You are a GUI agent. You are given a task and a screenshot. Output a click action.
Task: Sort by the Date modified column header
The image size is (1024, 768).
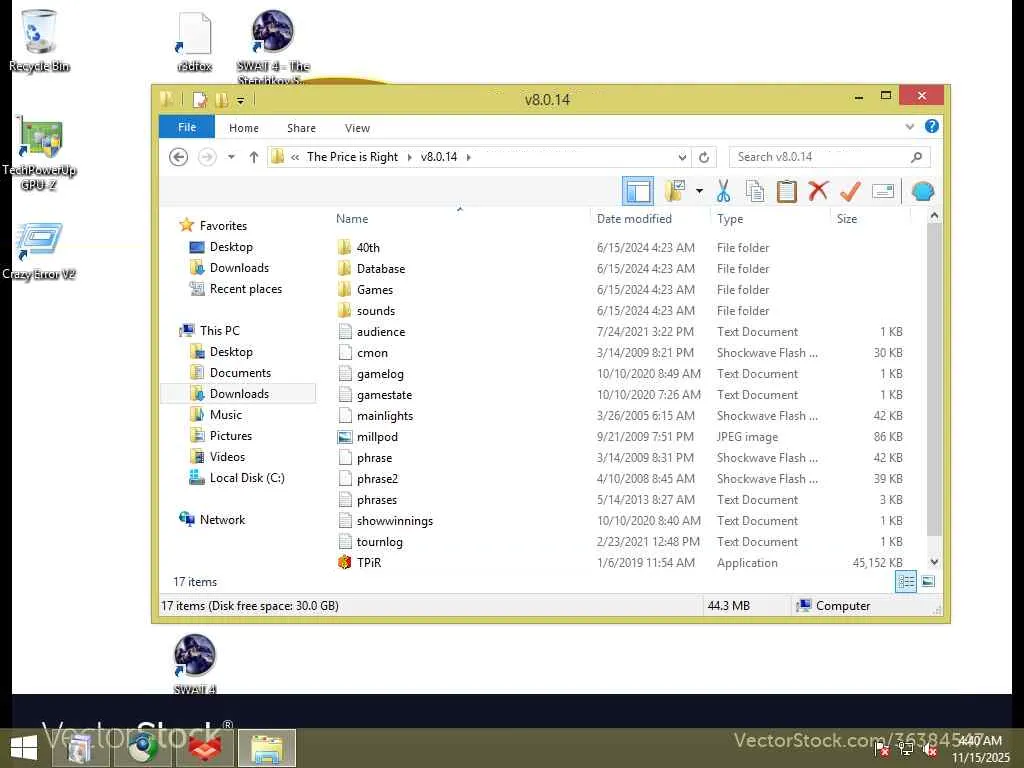coord(634,219)
